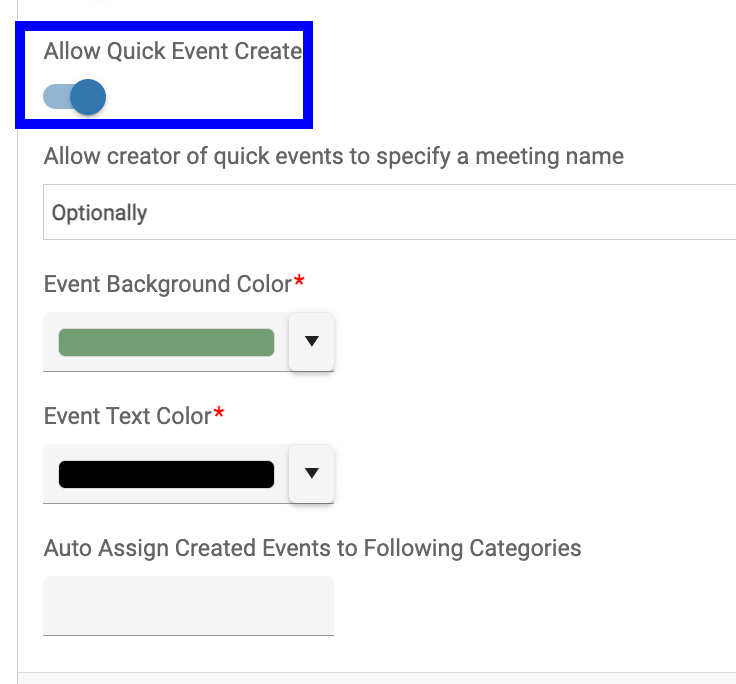The width and height of the screenshot is (736, 684).
Task: Click the light blue track of the toggle
Action: pyautogui.click(x=54, y=97)
